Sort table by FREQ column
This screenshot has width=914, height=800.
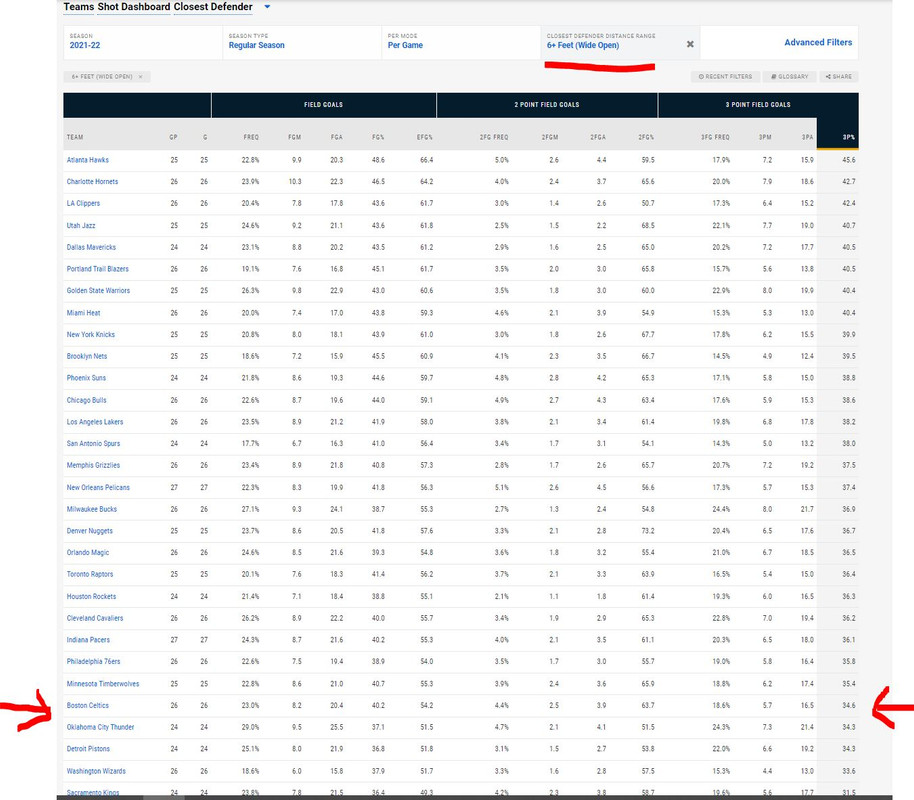pyautogui.click(x=251, y=138)
